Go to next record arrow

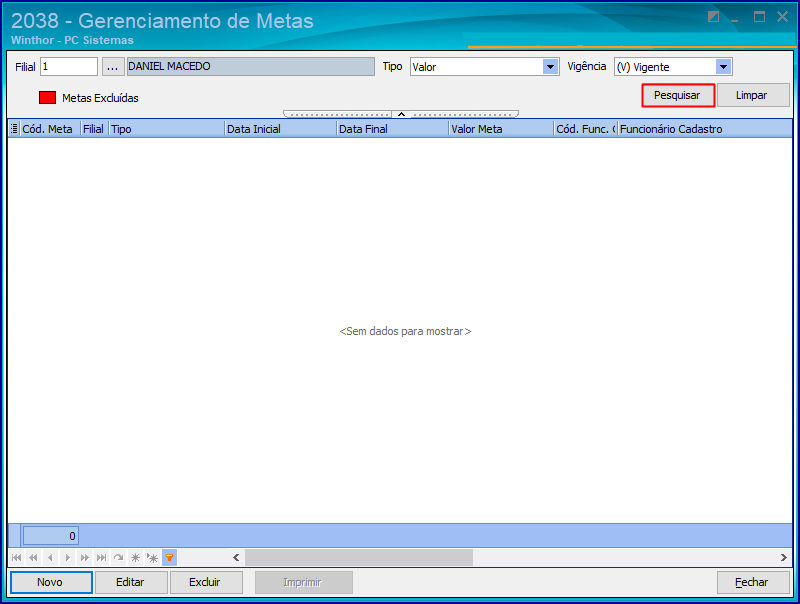click(67, 558)
